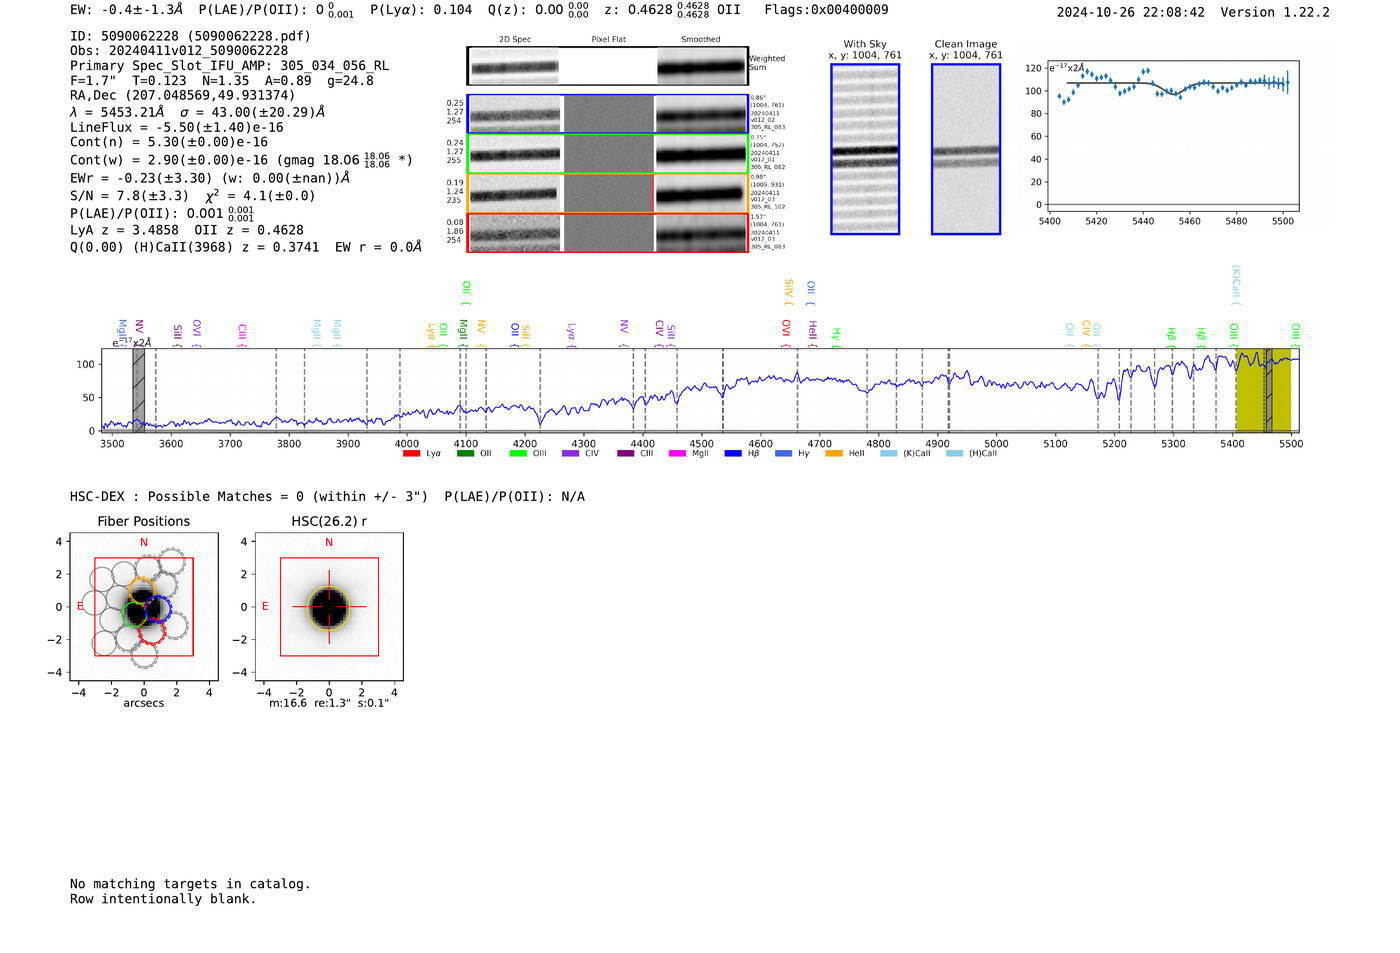Click the RA,Dec coordinates line
The height and width of the screenshot is (953, 1400).
coord(183,95)
